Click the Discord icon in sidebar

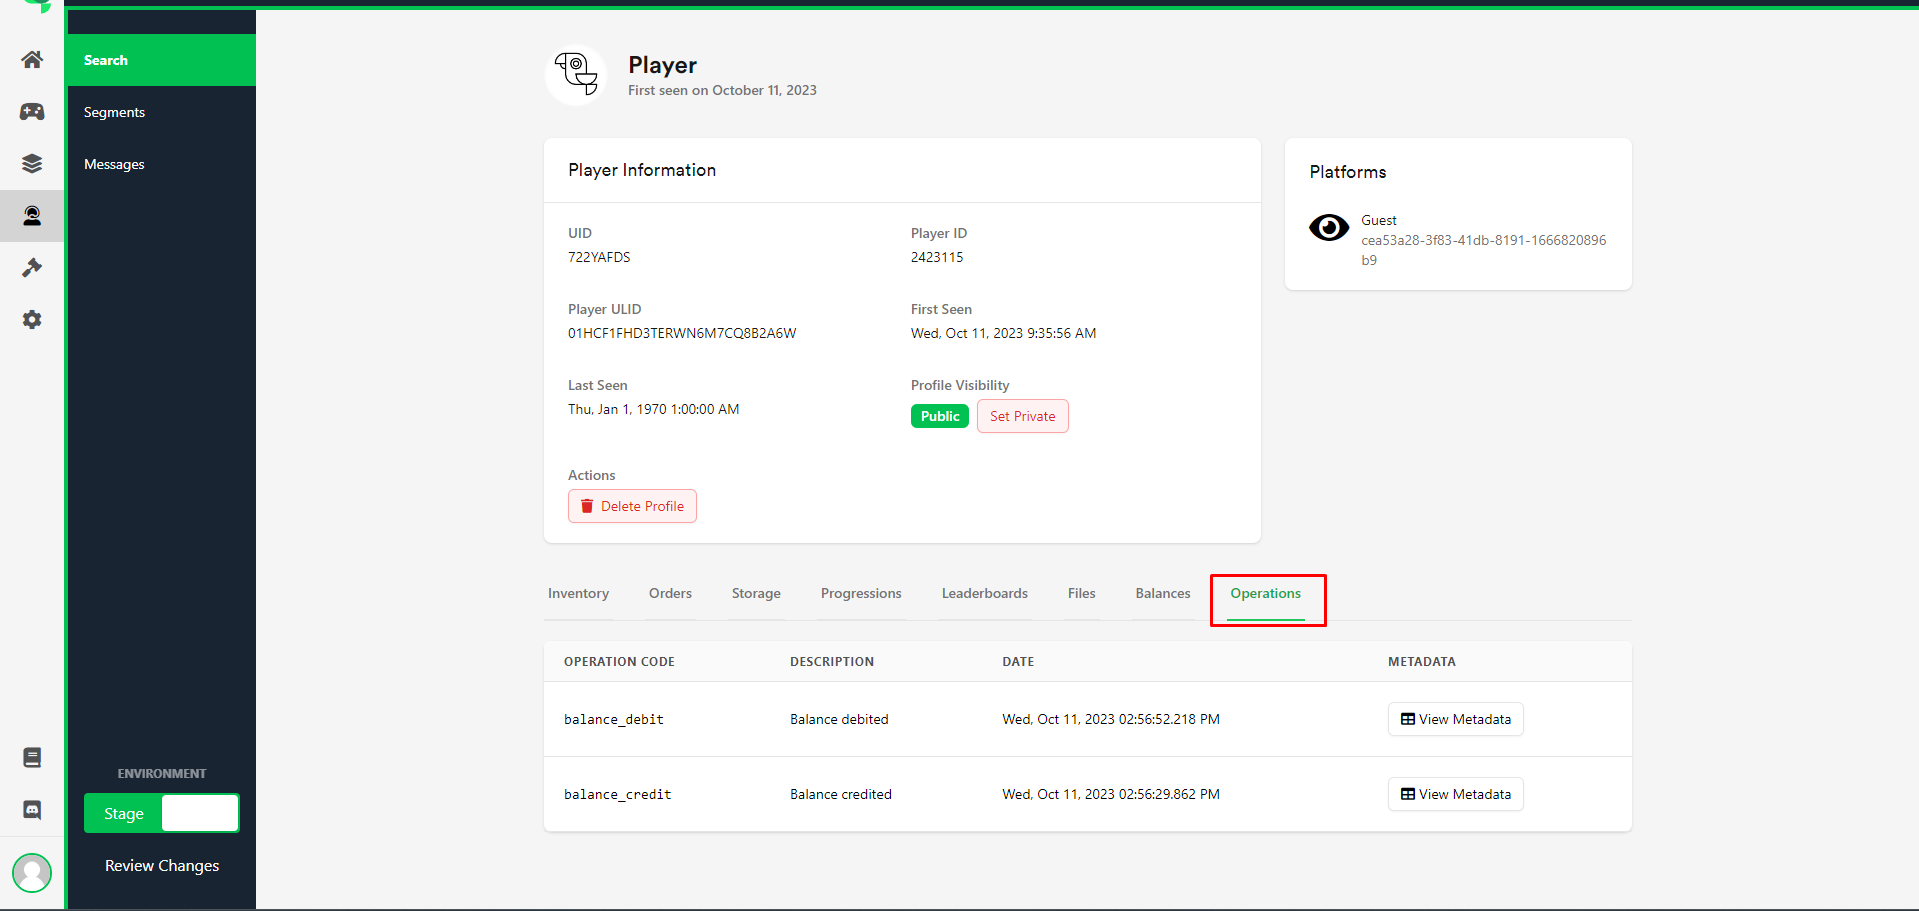(32, 810)
